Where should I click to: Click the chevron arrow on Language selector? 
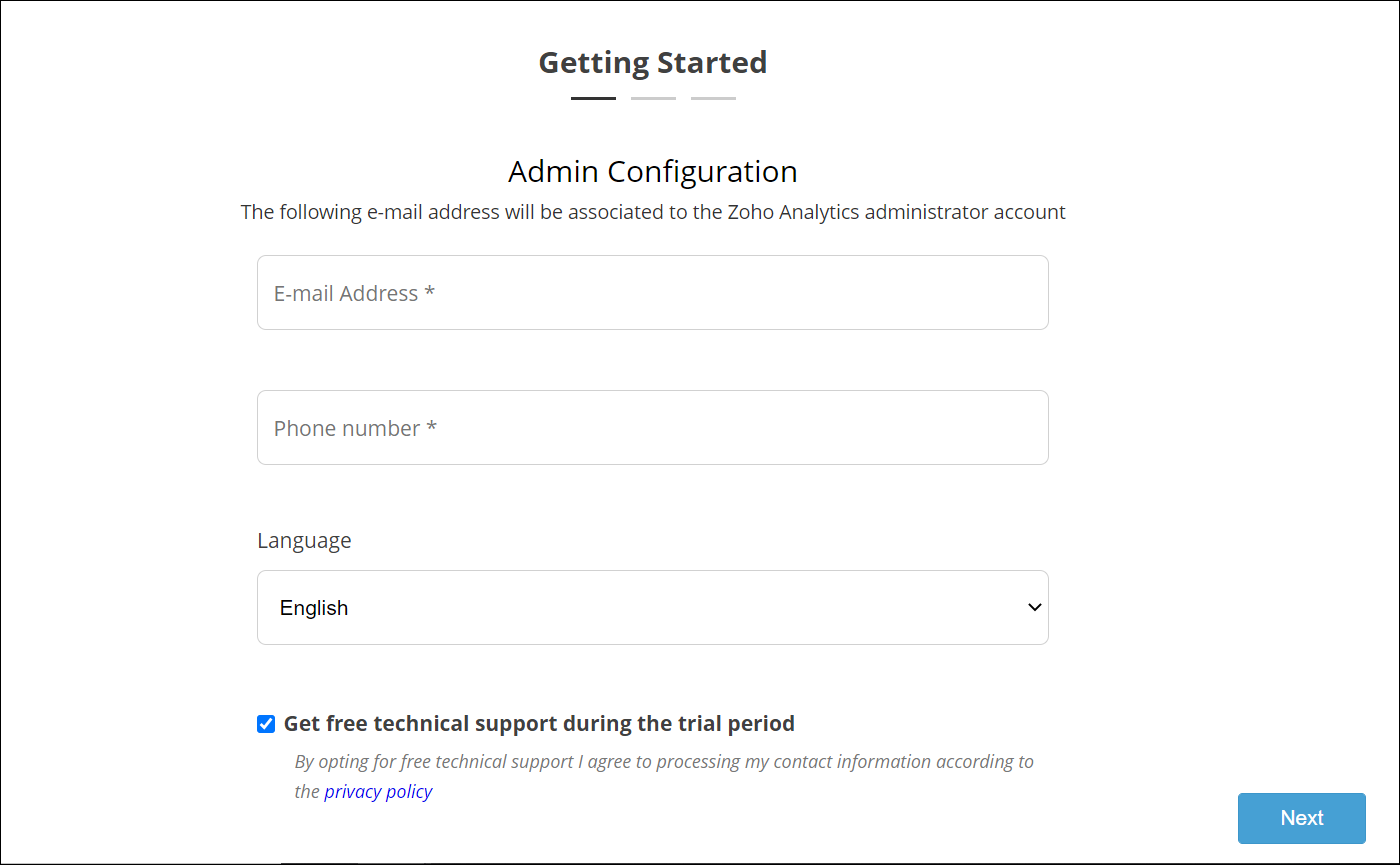(x=1035, y=608)
